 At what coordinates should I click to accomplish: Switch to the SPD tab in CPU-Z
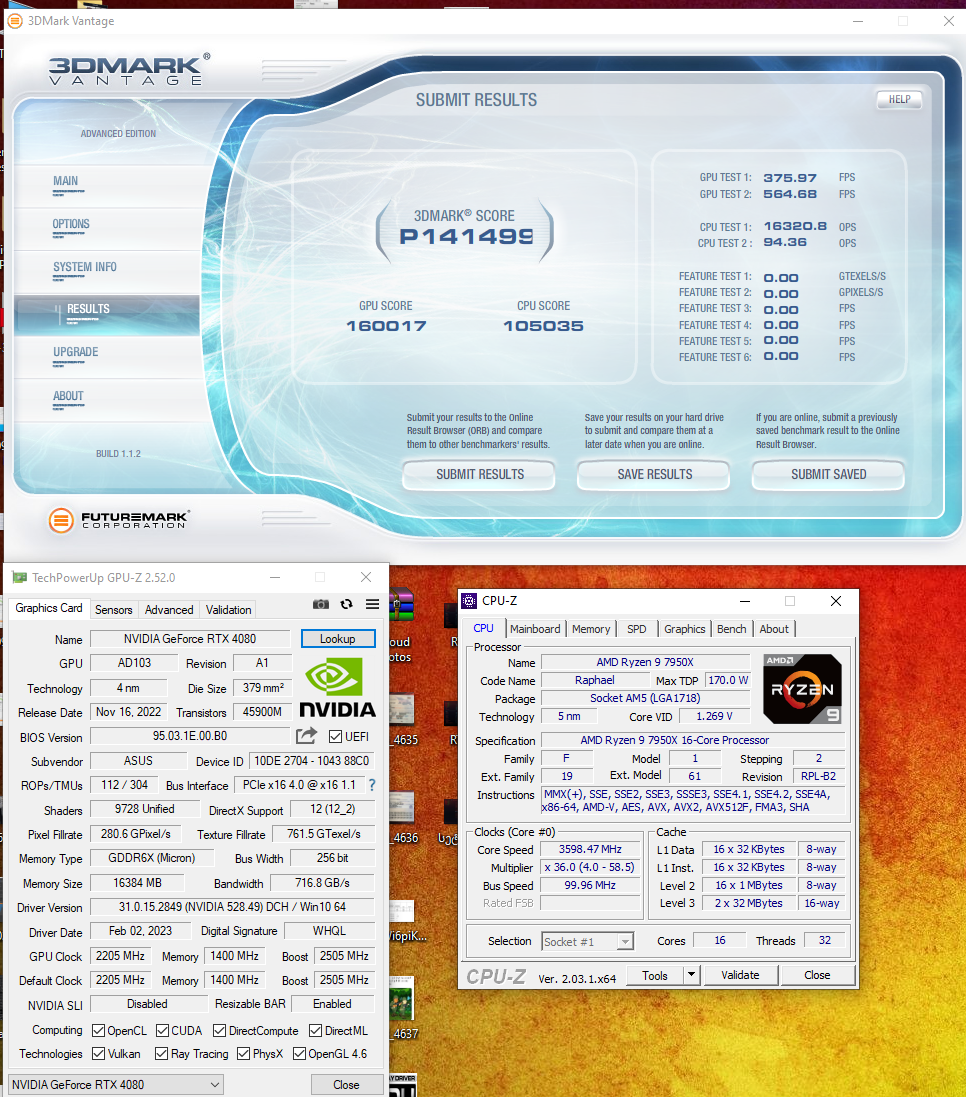pyautogui.click(x=637, y=629)
